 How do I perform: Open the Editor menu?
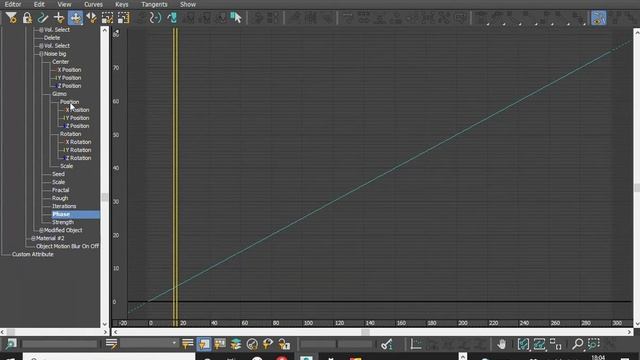[13, 4]
